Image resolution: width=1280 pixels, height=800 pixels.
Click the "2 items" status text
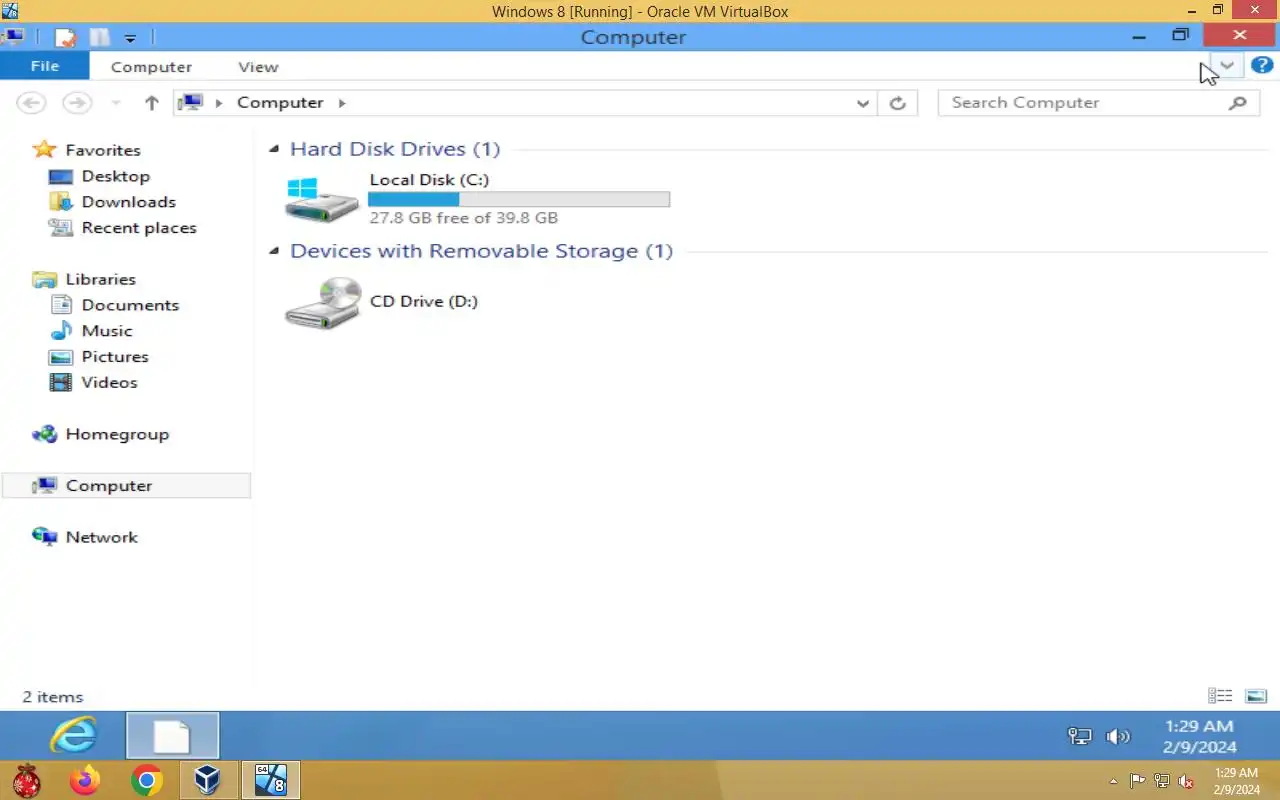tap(53, 697)
